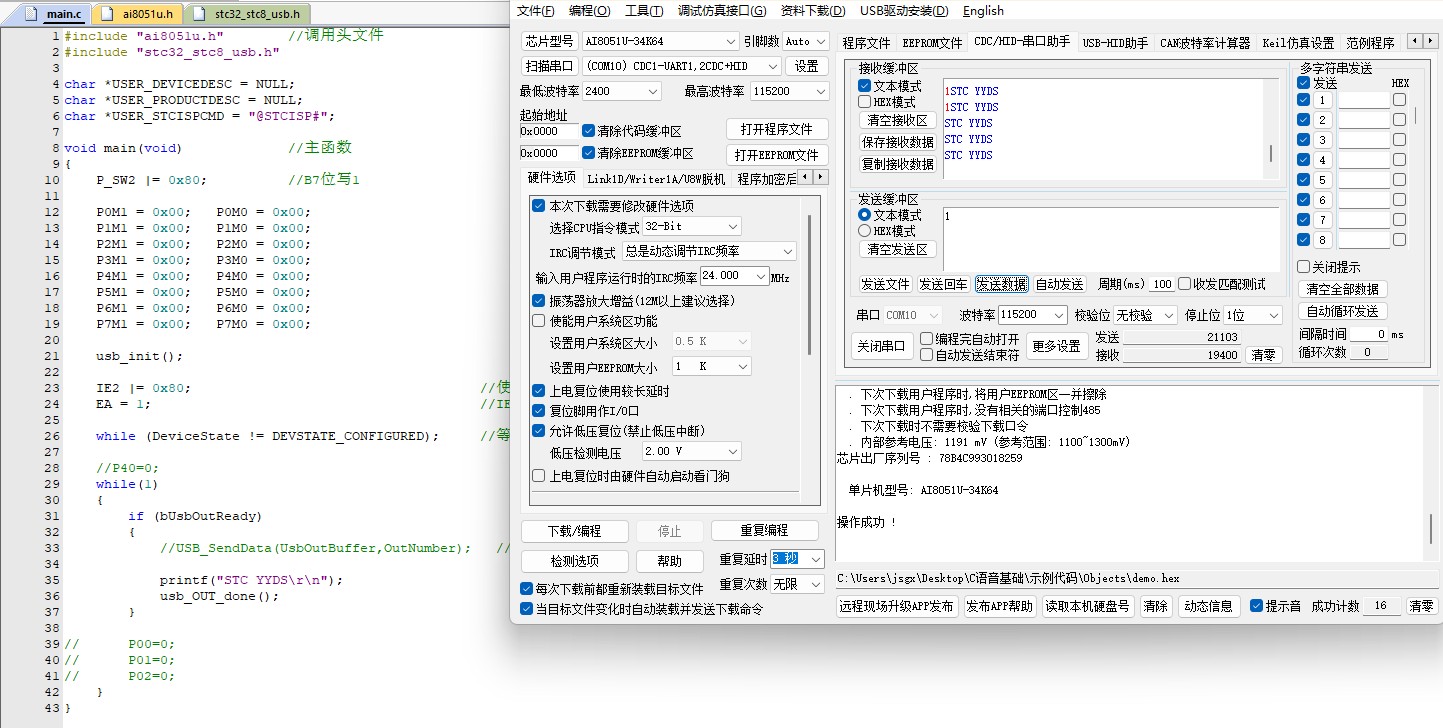Select HEX模式 radio in the send buffer

pos(865,231)
